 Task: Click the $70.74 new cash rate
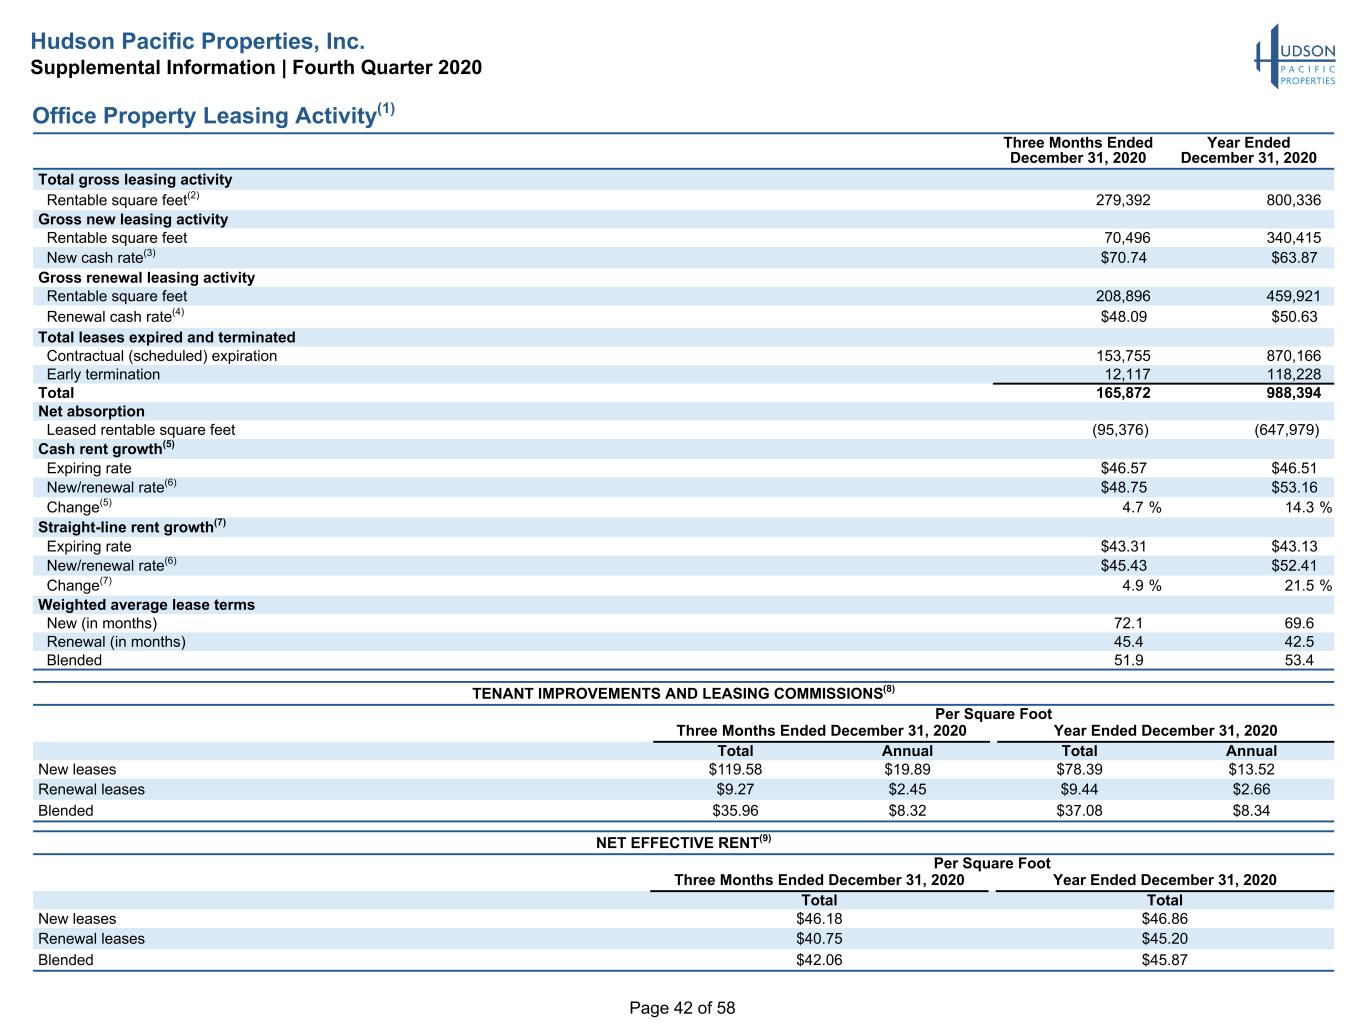coord(1124,258)
